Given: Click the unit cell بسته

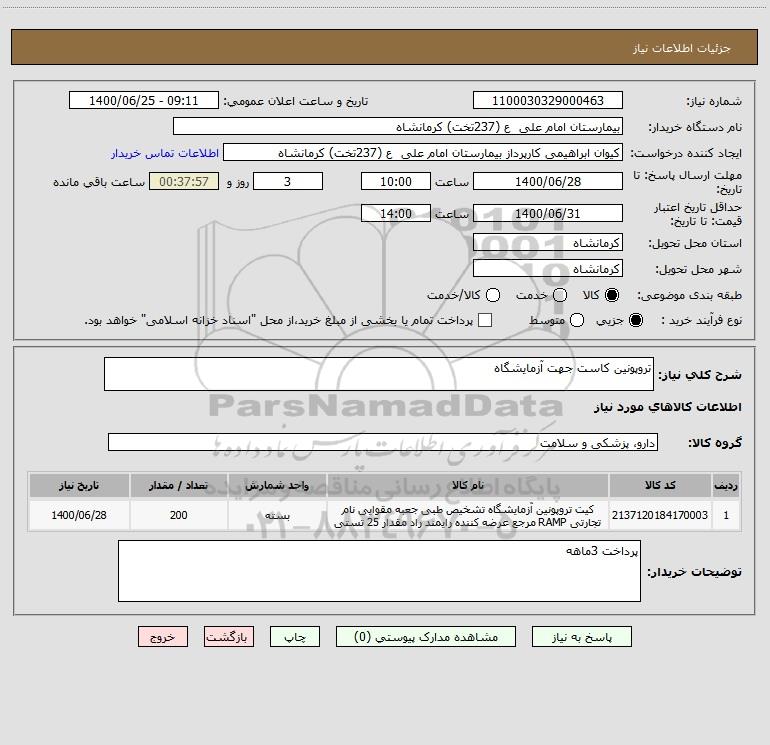Looking at the screenshot, I should click(x=277, y=515).
